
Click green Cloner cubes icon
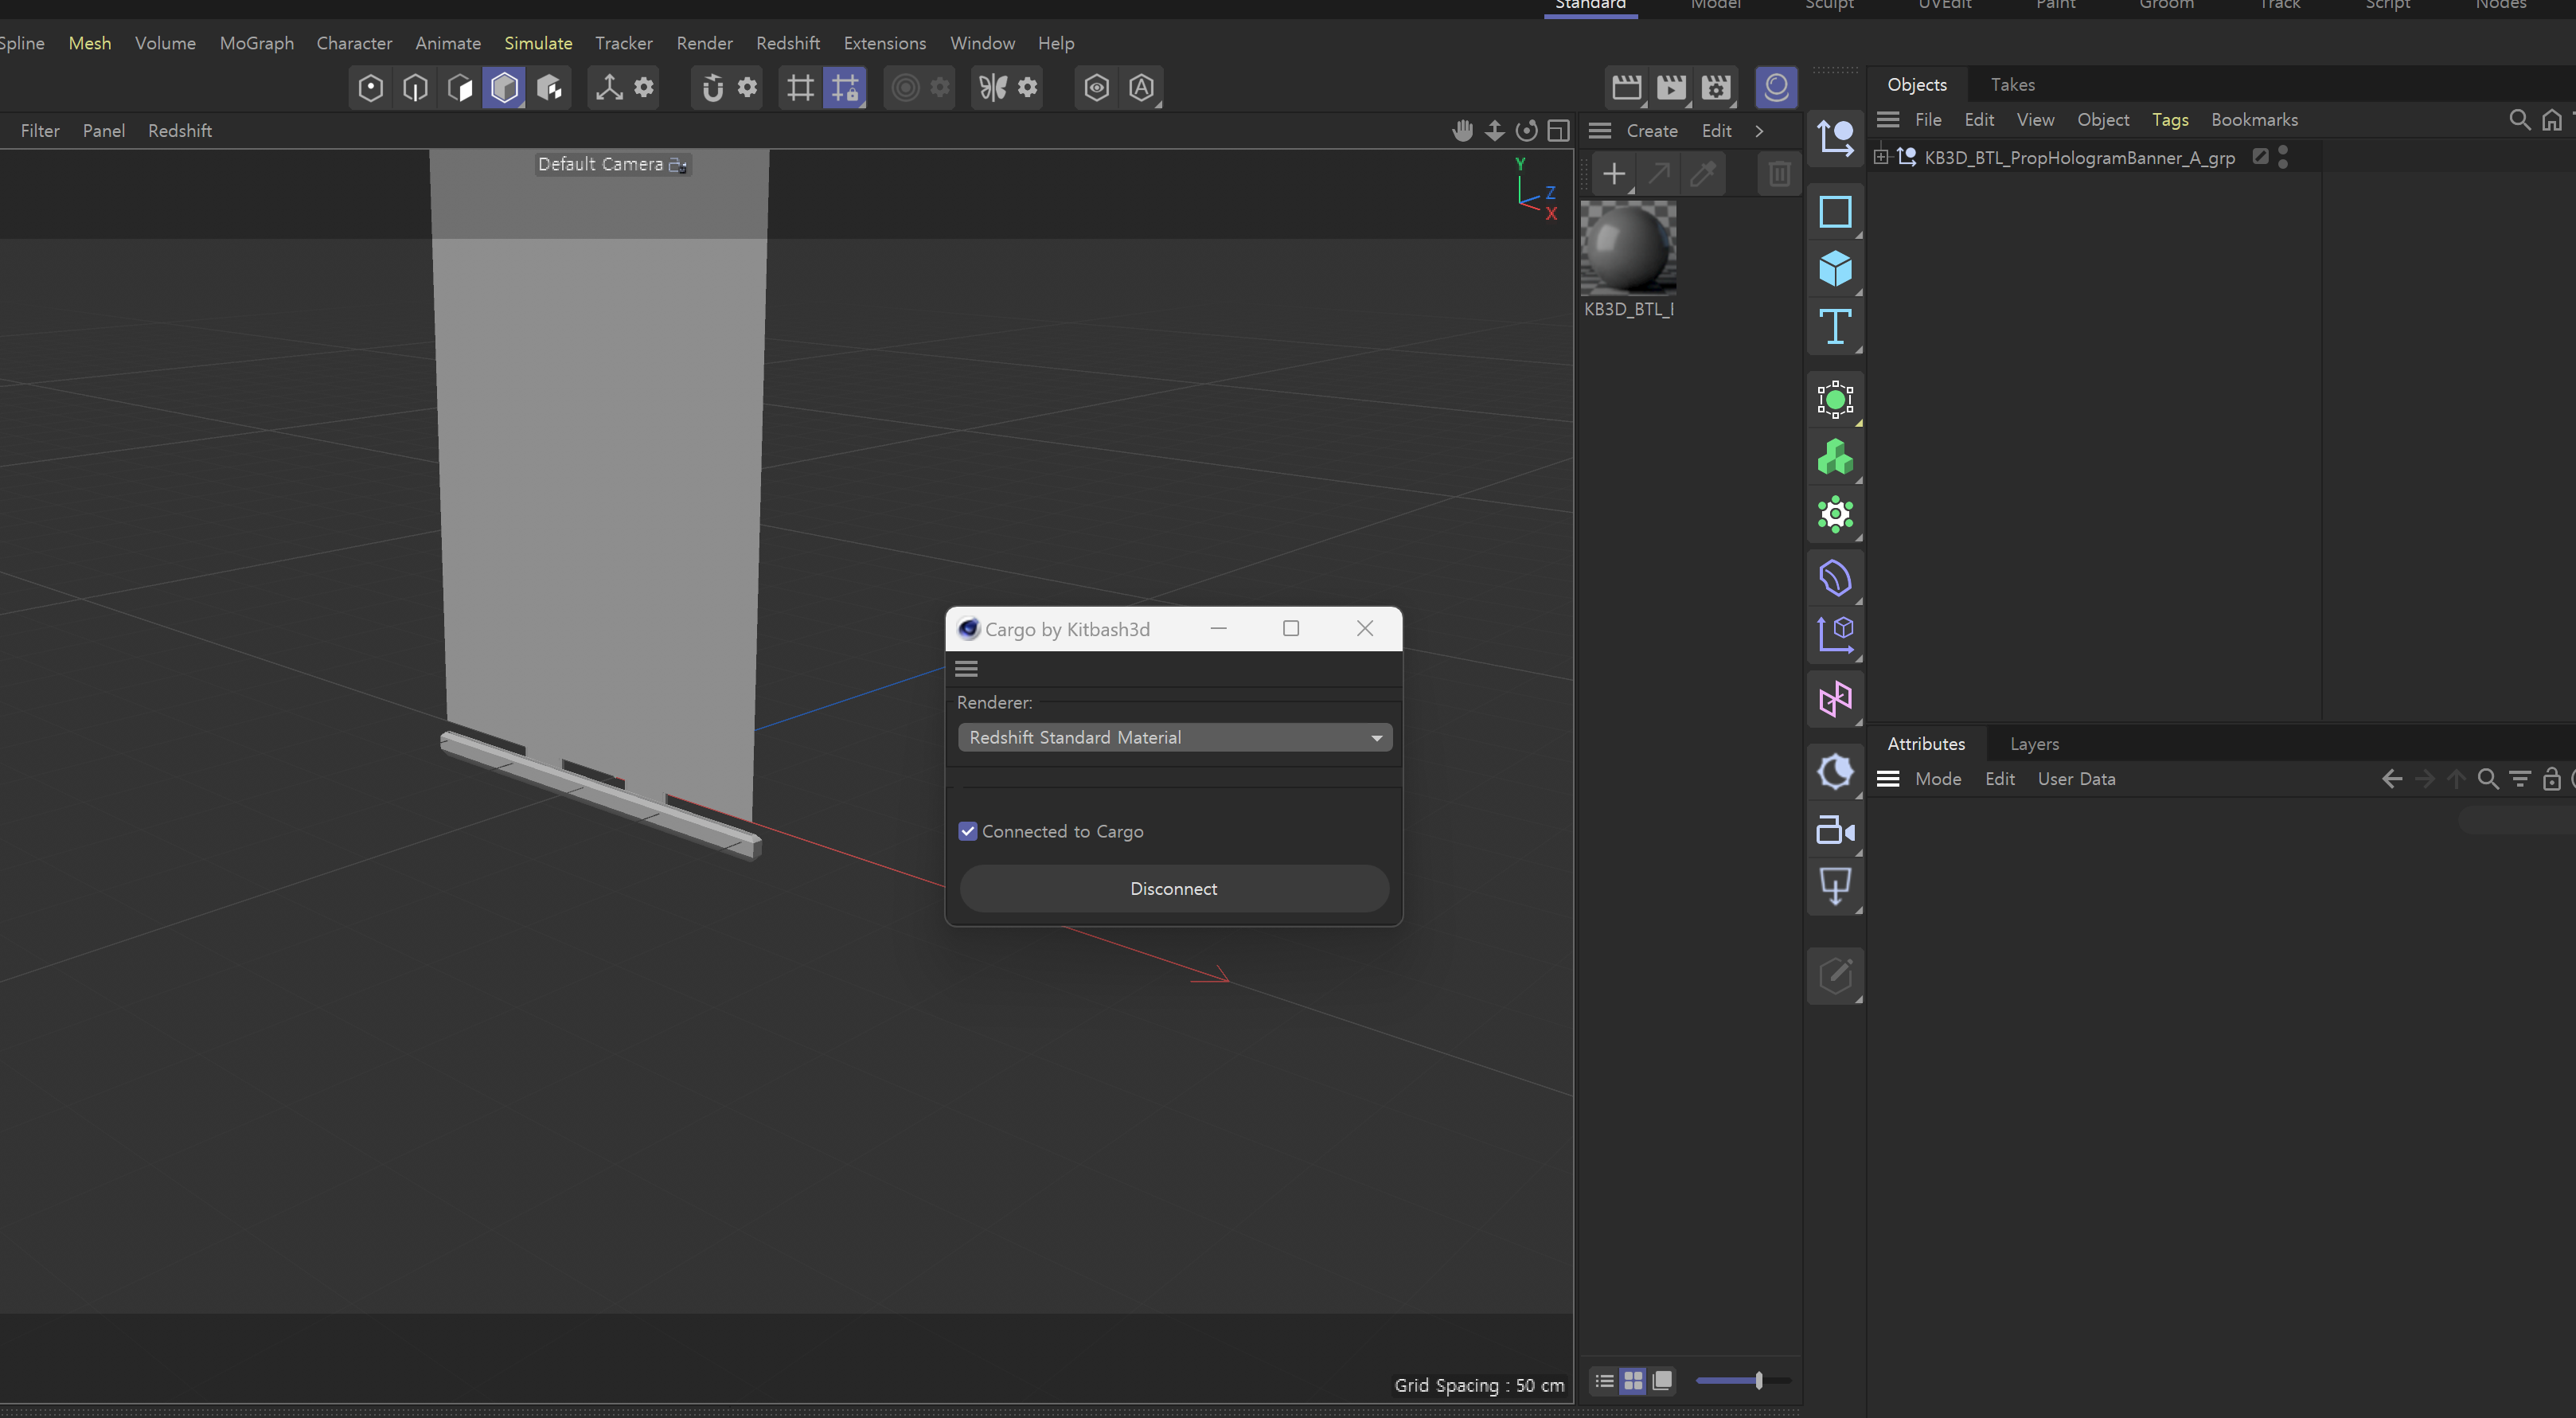click(1835, 458)
